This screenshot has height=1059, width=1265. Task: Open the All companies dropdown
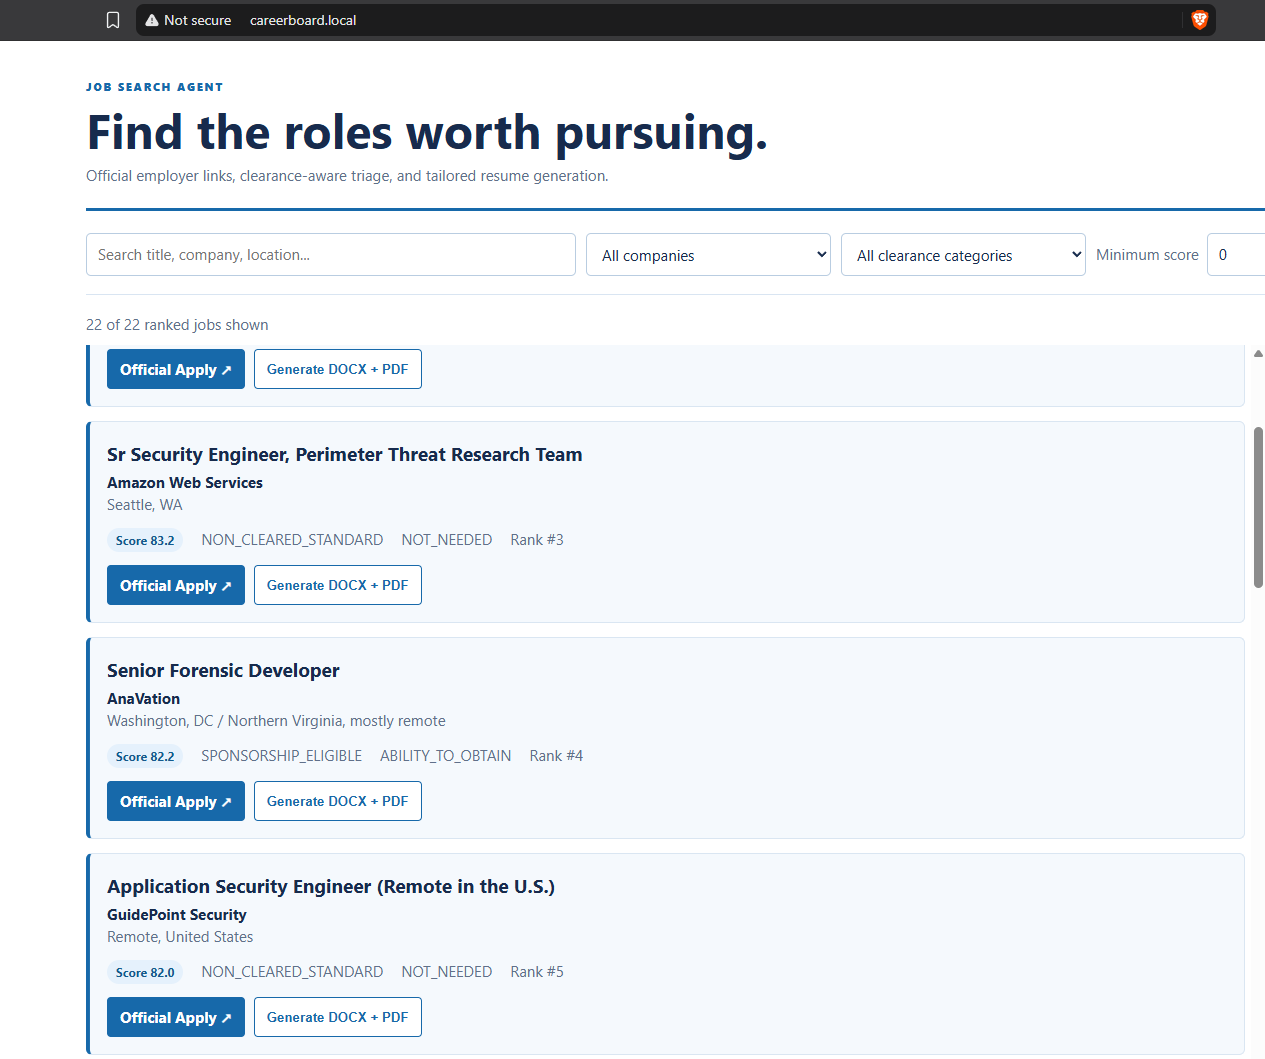point(708,255)
